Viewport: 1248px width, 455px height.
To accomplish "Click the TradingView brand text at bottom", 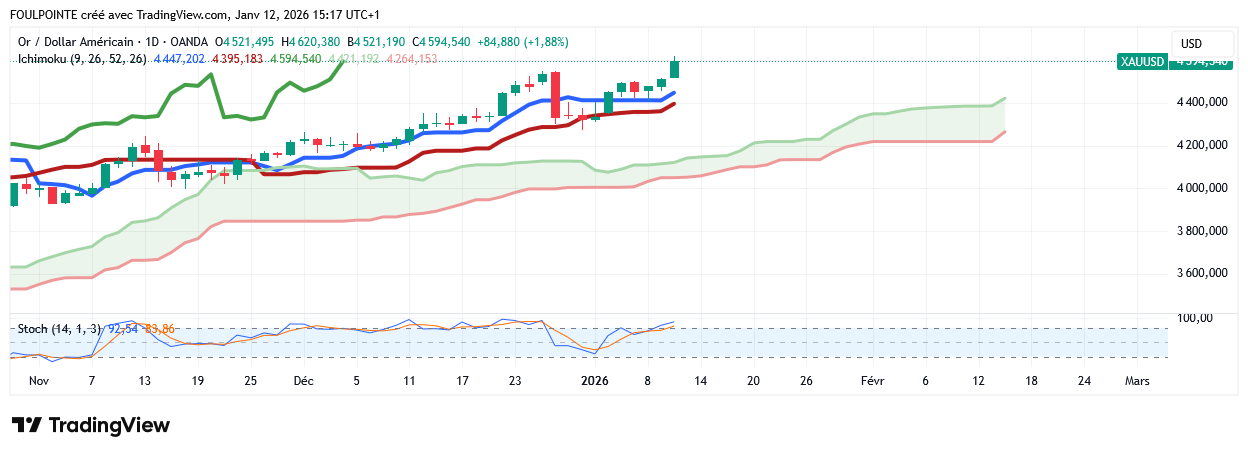I will point(109,425).
